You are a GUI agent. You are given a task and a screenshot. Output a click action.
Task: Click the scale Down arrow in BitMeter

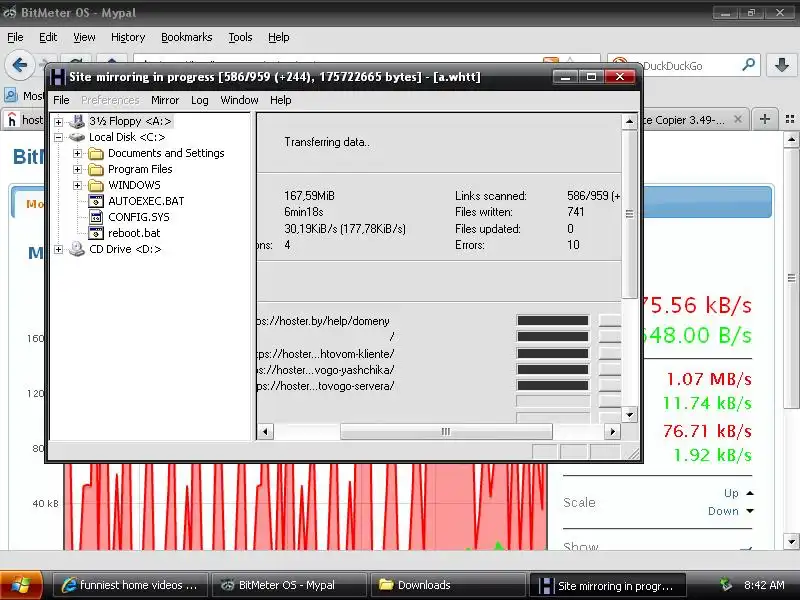click(x=749, y=511)
